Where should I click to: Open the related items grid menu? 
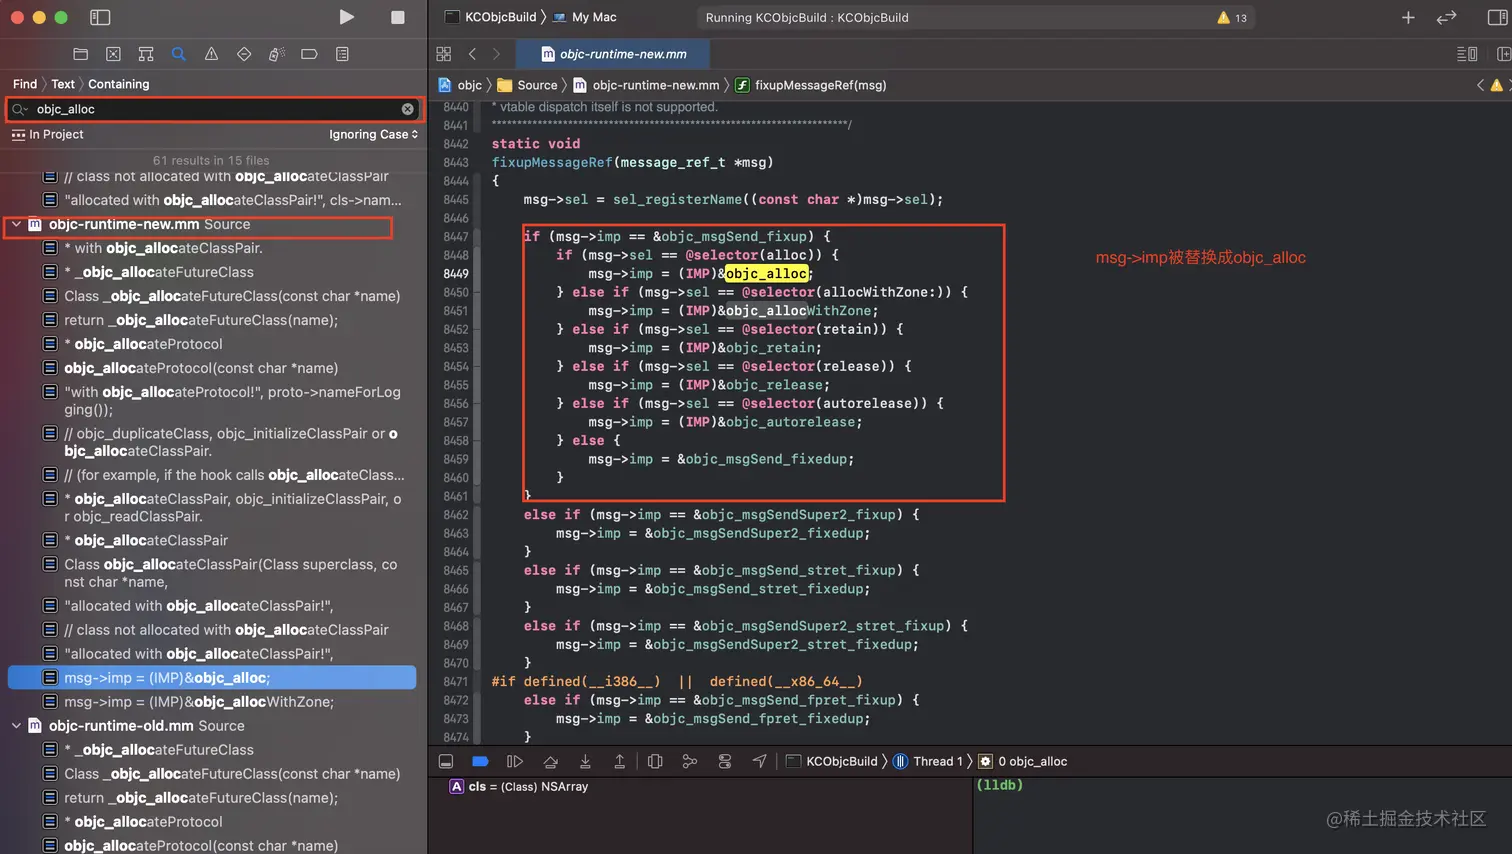pos(444,54)
